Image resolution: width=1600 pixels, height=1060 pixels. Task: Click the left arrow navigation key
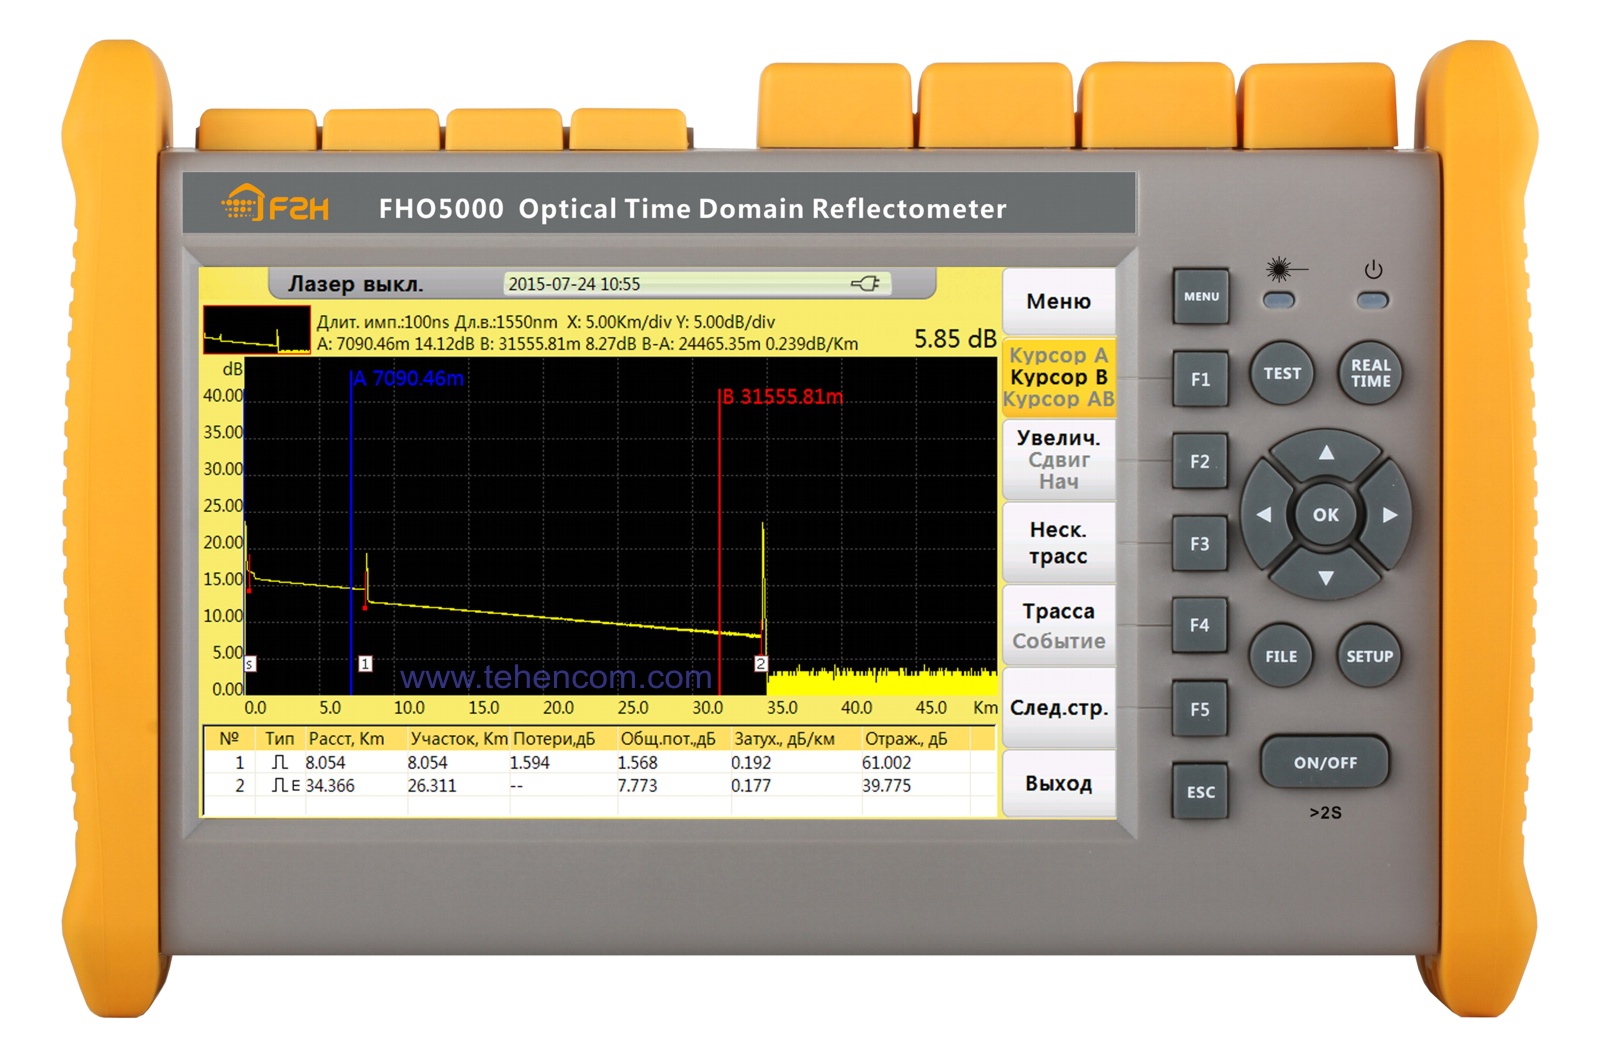[x=1264, y=515]
